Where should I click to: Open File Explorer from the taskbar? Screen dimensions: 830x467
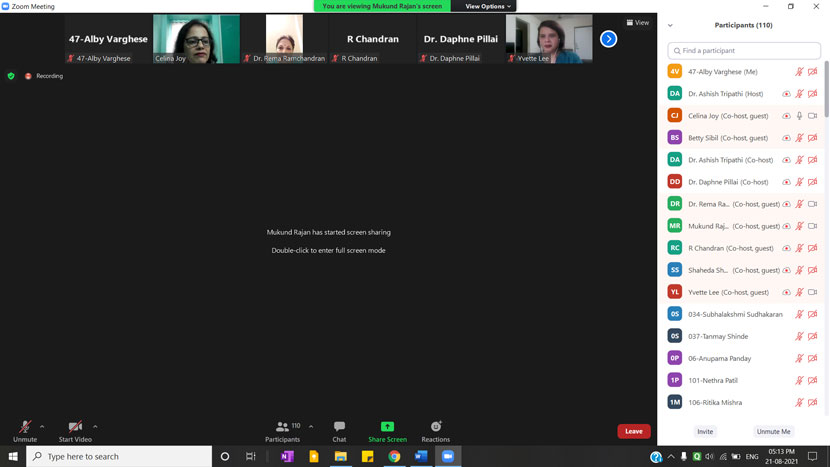(x=340, y=456)
